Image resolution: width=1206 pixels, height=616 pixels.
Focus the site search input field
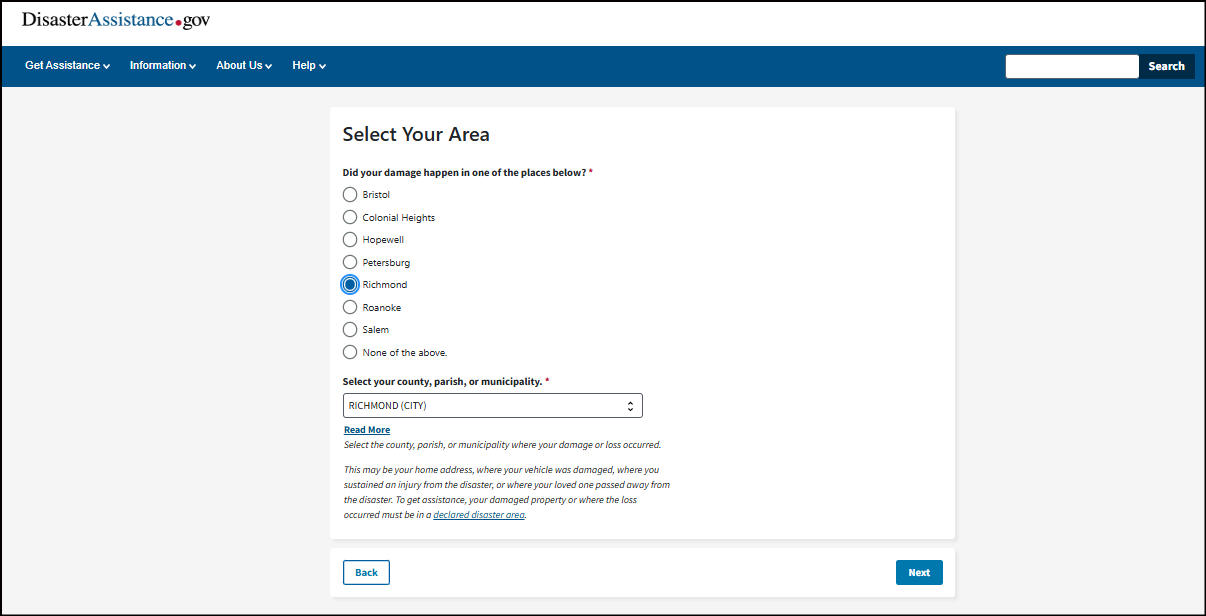point(1071,66)
